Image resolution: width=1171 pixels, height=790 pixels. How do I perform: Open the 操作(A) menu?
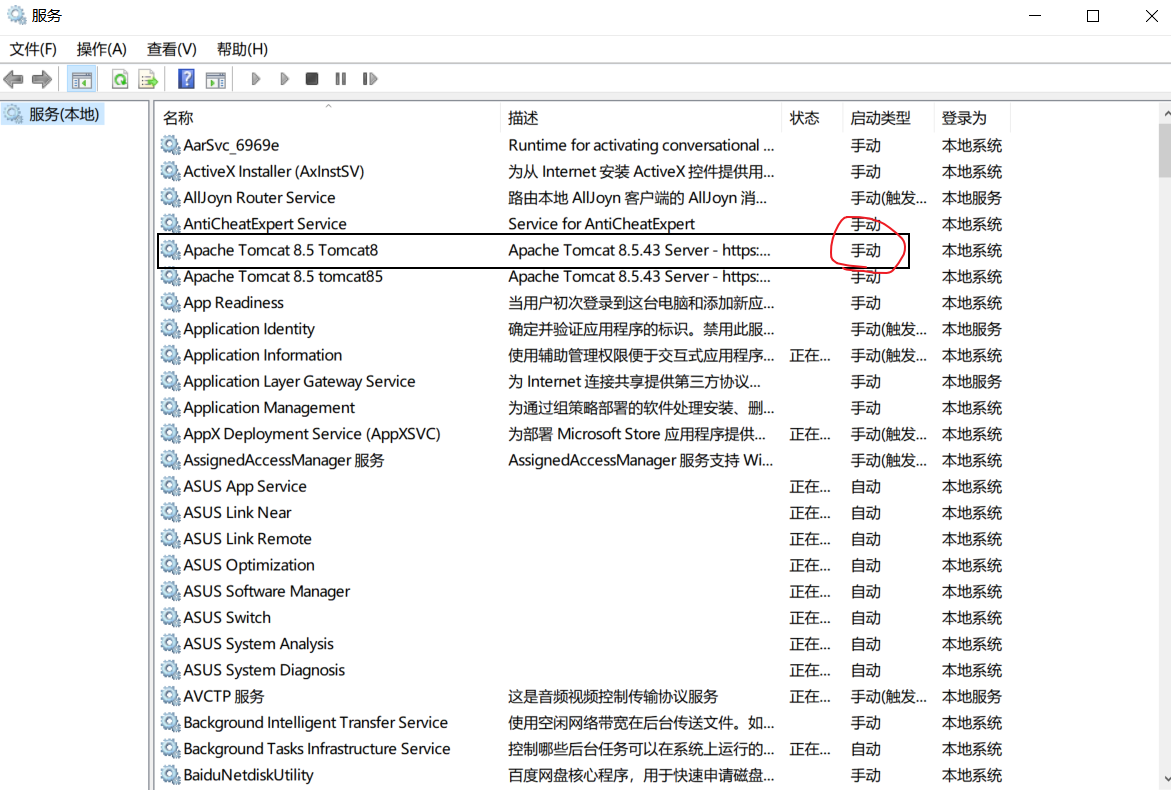coord(102,49)
